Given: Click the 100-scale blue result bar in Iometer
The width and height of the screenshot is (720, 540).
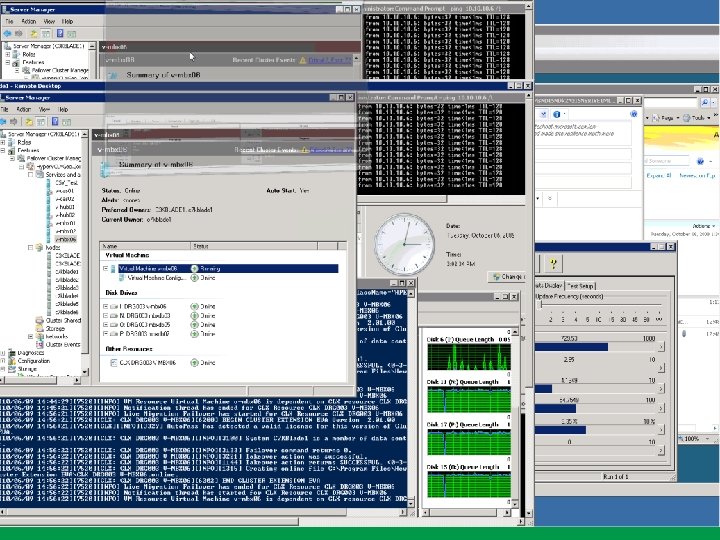Looking at the screenshot, I should coord(555,408).
